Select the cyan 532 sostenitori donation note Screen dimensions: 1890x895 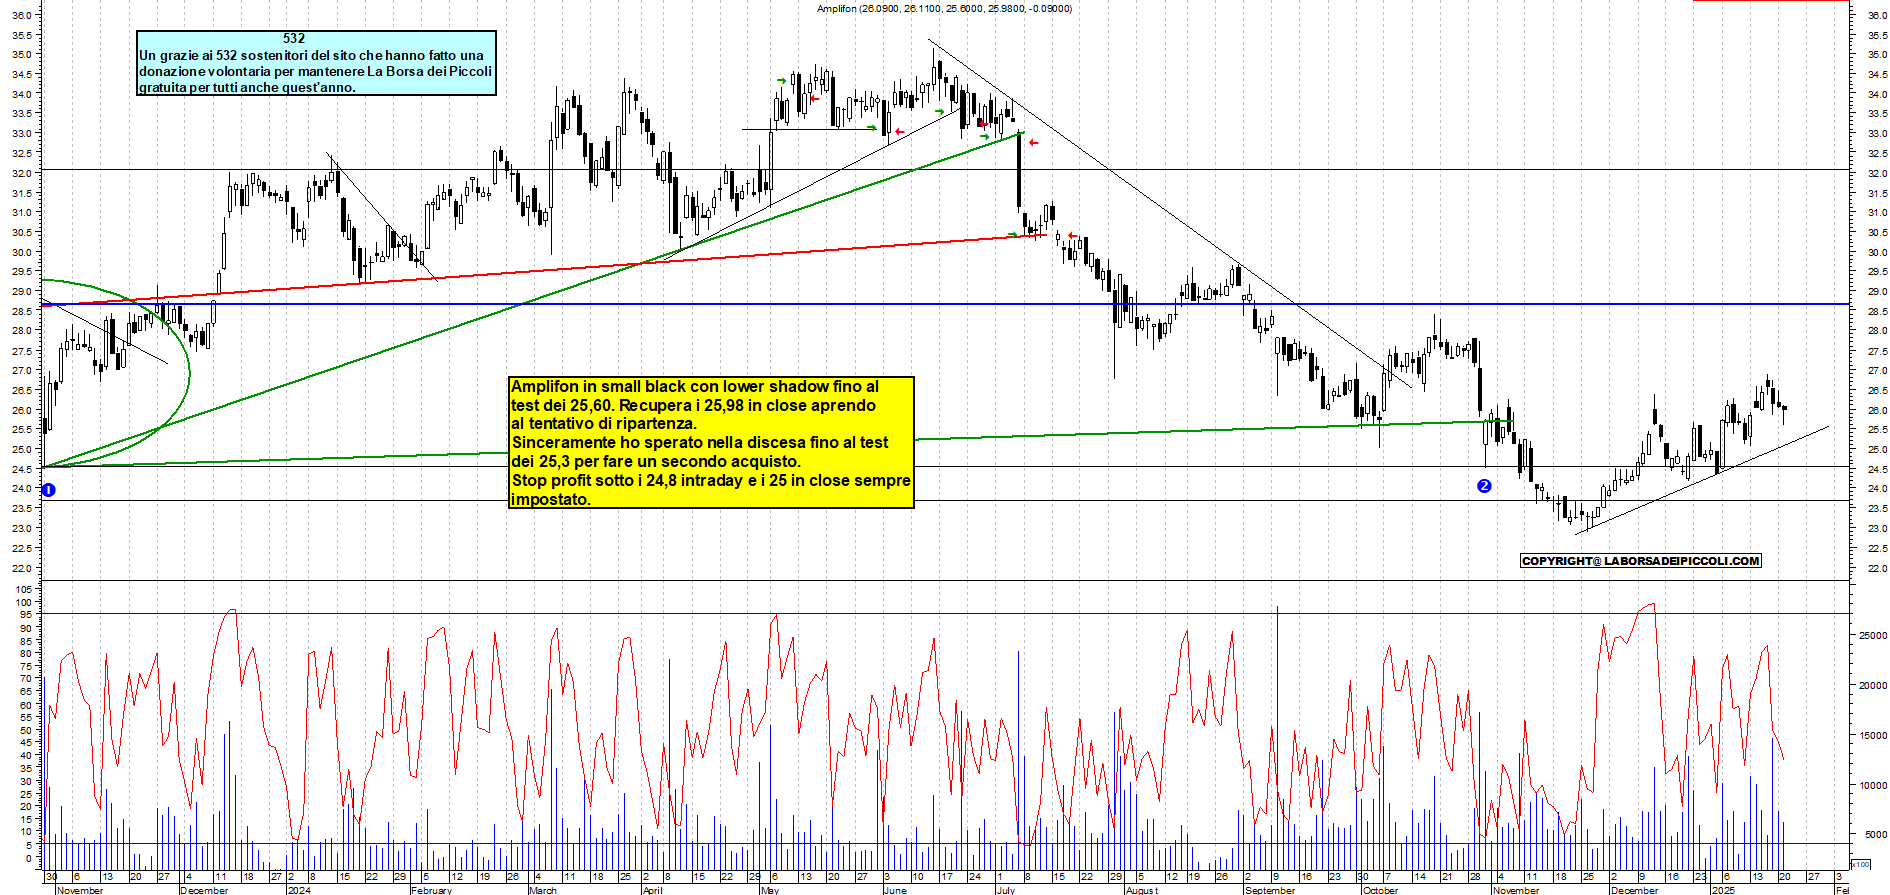[316, 63]
